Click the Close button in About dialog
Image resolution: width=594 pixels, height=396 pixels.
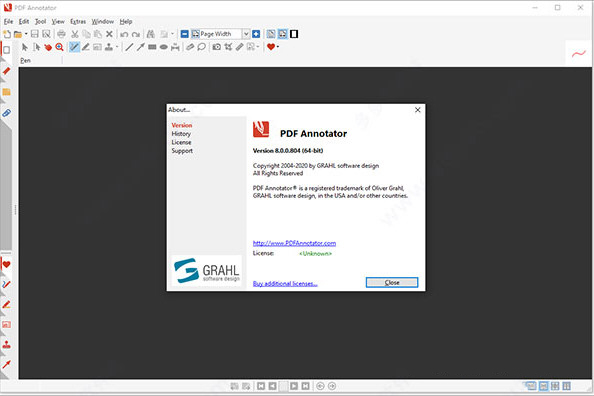click(x=392, y=282)
